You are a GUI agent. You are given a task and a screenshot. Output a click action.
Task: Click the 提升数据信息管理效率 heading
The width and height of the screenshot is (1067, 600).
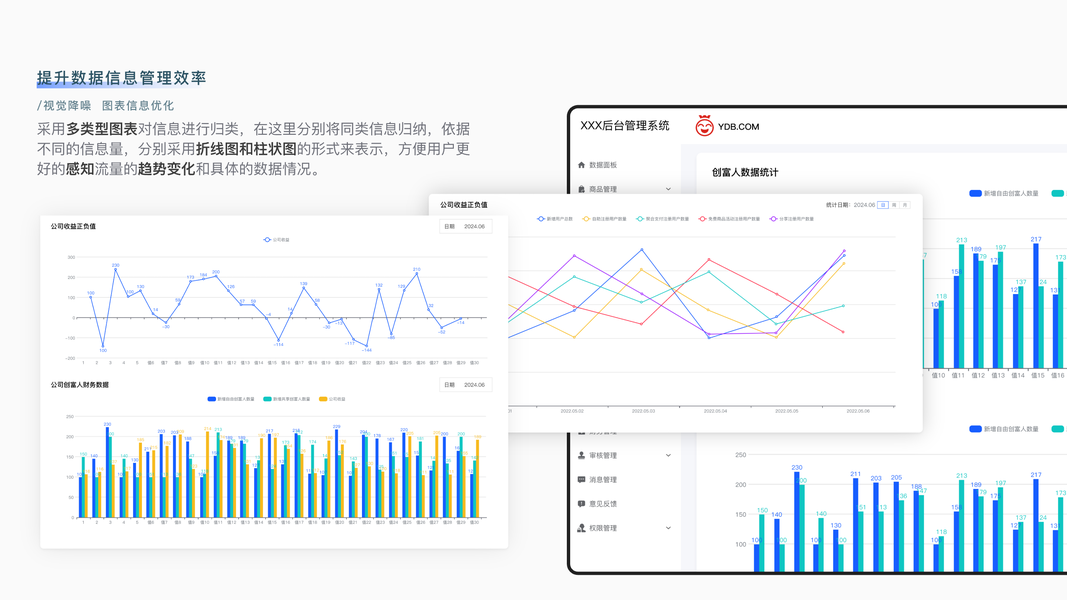tap(121, 78)
